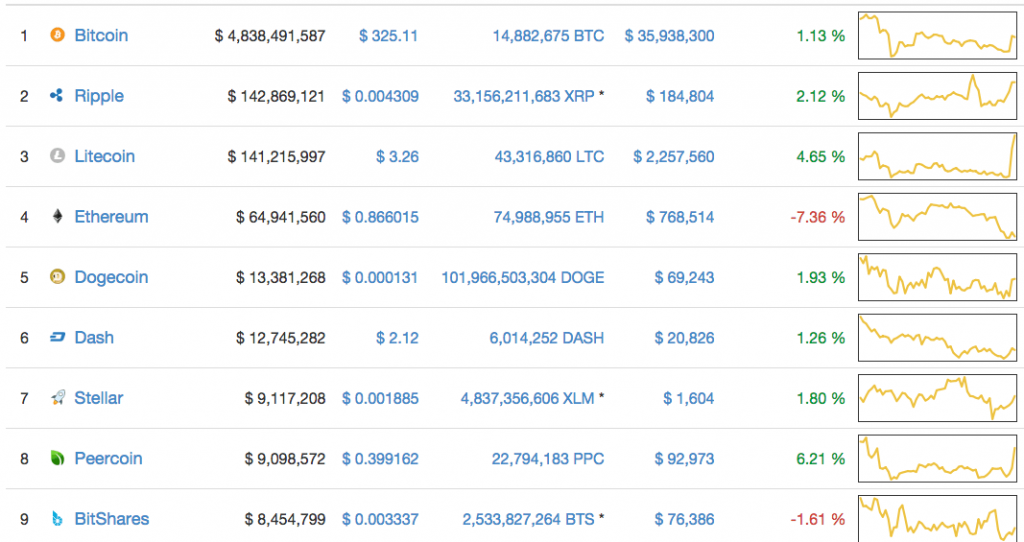Select Litecoin change 4.65 %

[821, 157]
